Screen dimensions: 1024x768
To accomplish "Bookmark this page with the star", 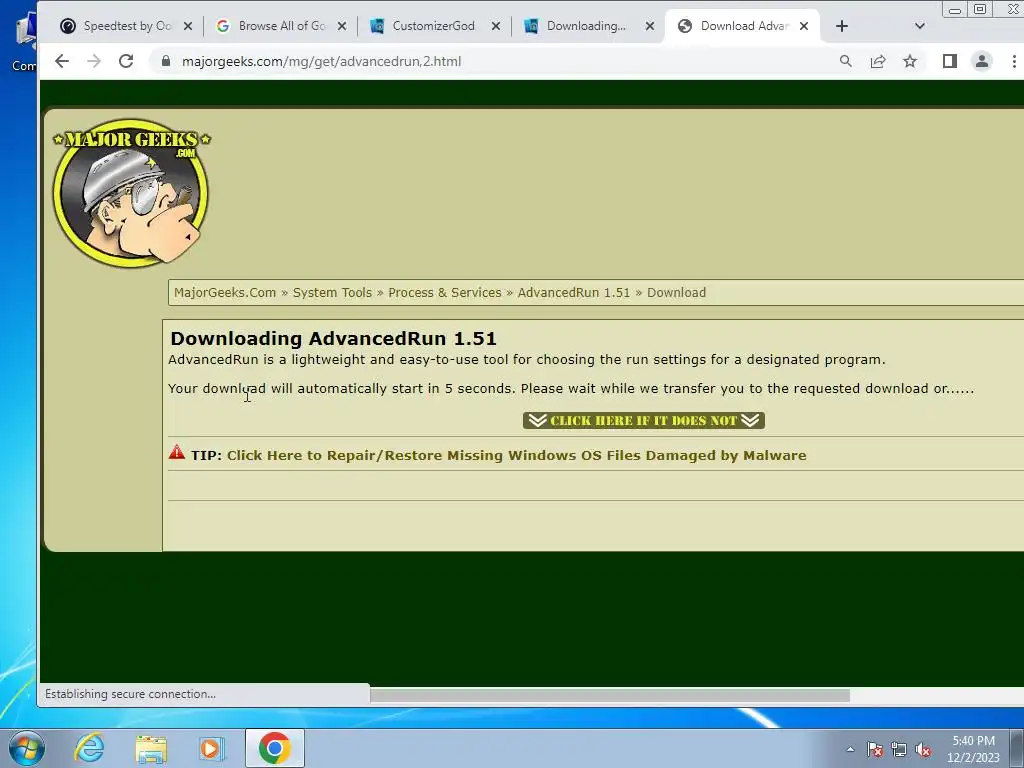I will pyautogui.click(x=910, y=61).
